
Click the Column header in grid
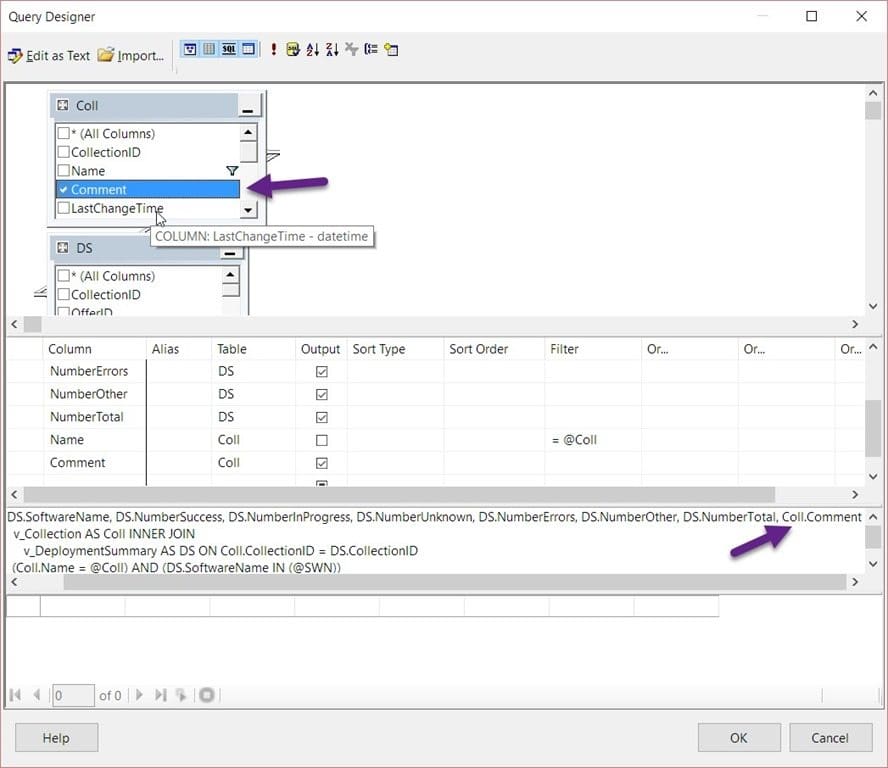[x=95, y=349]
